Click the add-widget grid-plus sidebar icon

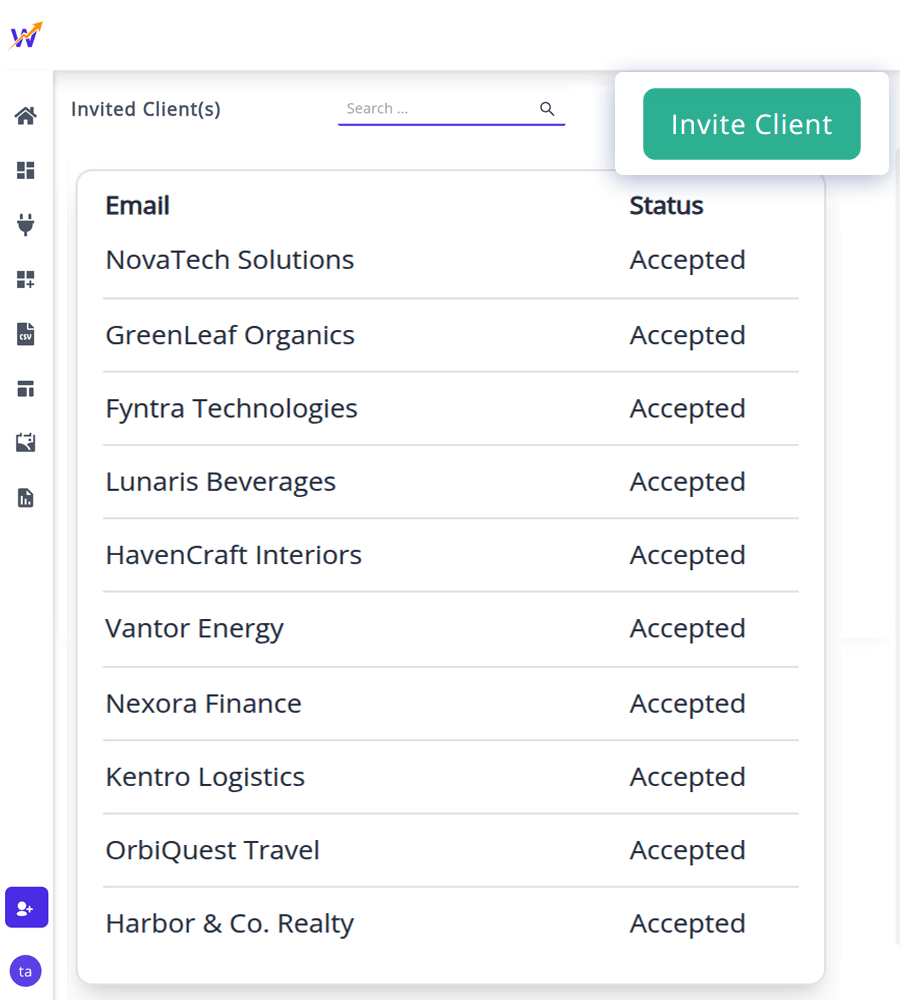pyautogui.click(x=25, y=279)
